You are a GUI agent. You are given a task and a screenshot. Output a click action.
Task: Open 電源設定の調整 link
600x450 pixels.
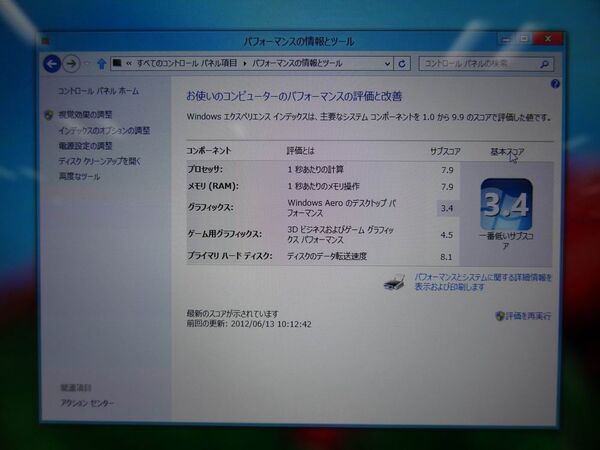(x=85, y=146)
